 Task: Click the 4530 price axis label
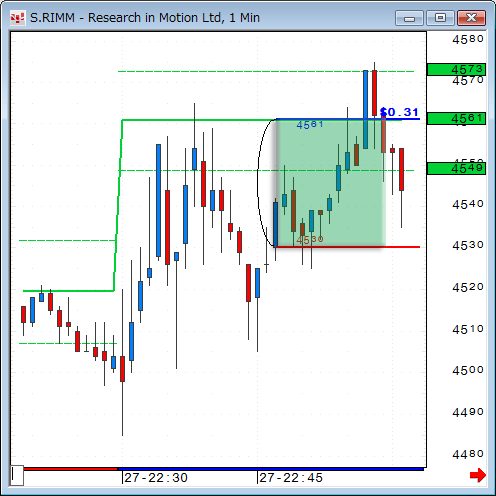click(468, 245)
